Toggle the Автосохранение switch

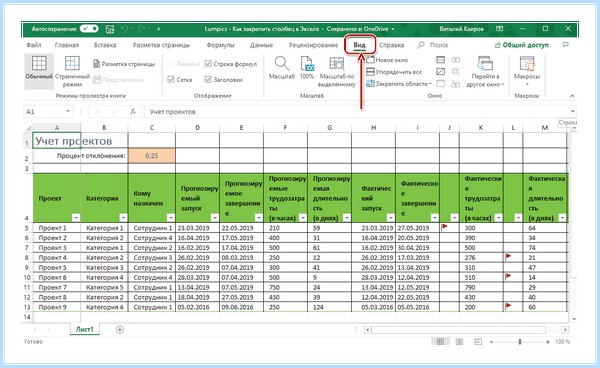[x=90, y=29]
